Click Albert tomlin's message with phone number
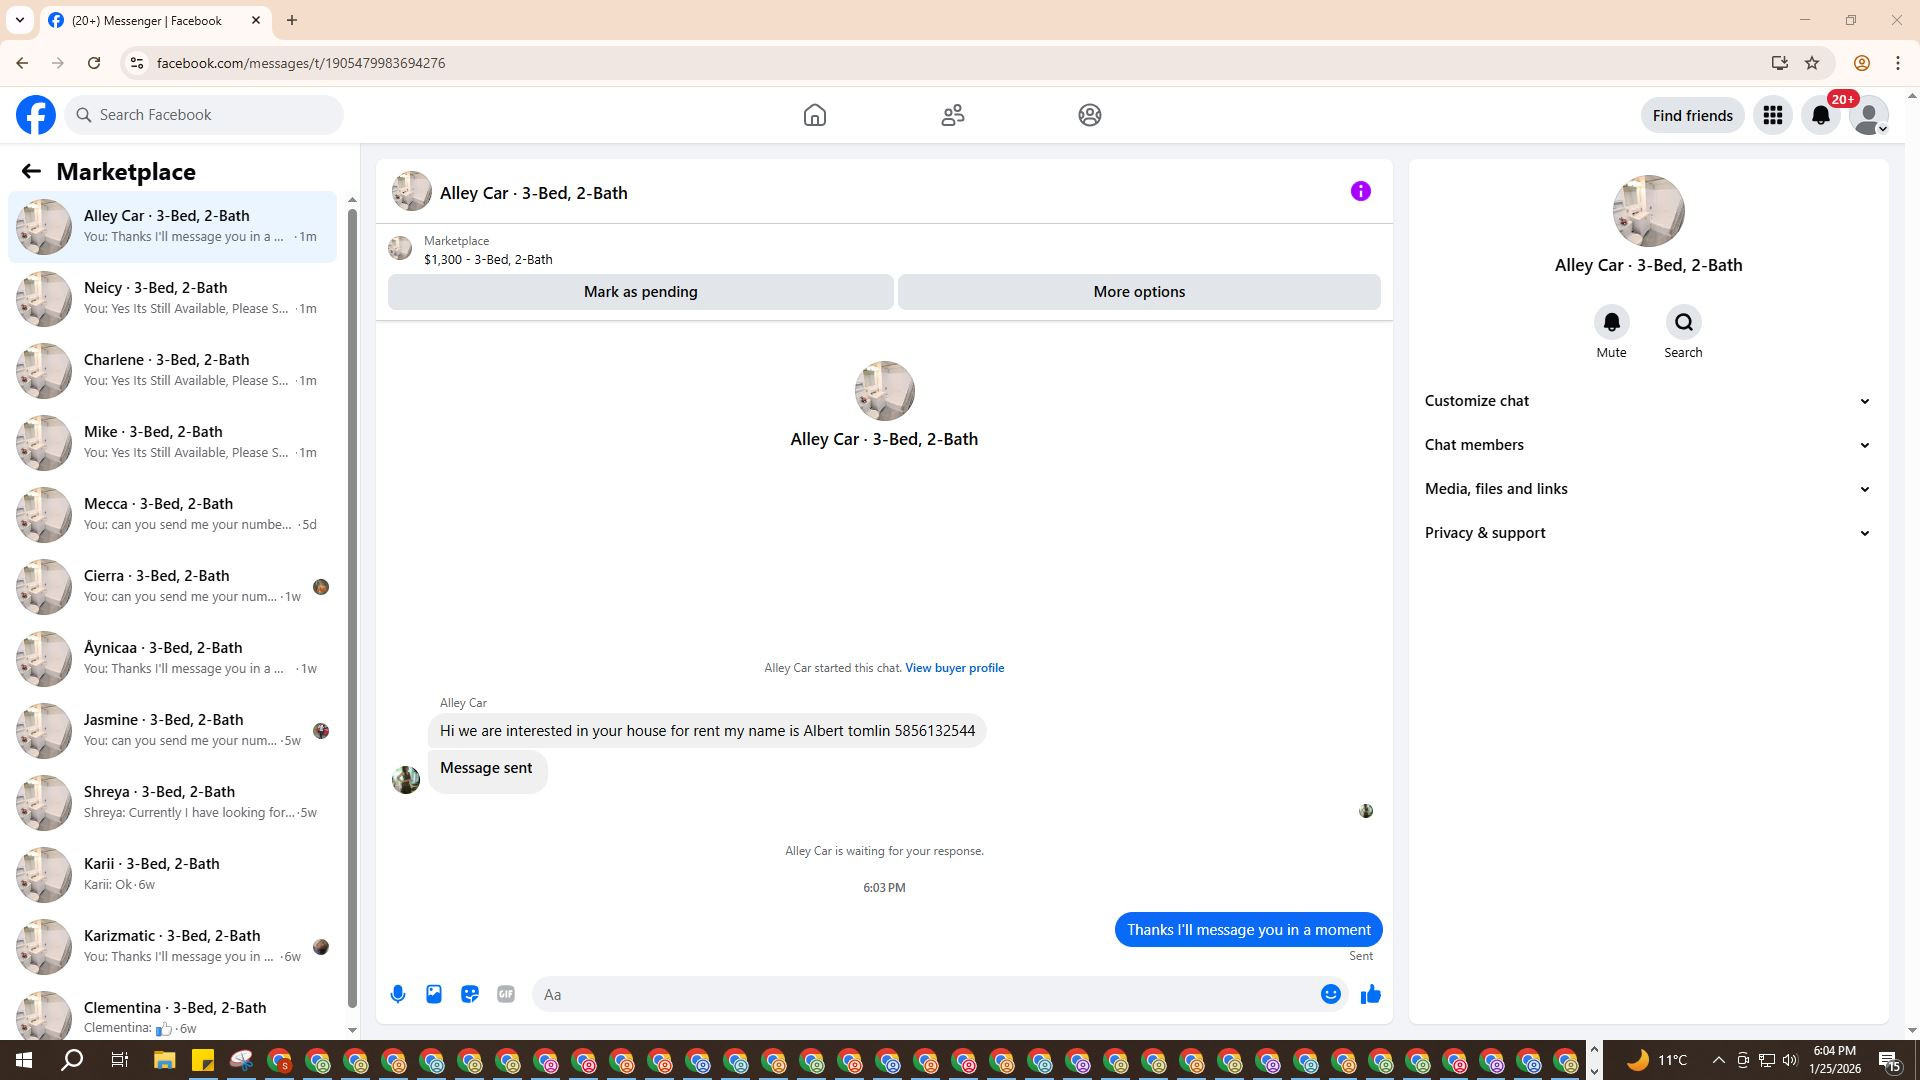Viewport: 1920px width, 1080px height. tap(707, 731)
